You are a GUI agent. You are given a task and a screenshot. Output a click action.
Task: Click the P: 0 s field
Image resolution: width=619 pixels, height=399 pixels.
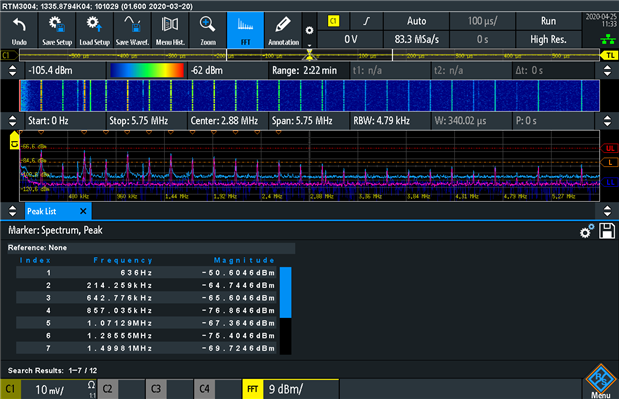click(553, 121)
